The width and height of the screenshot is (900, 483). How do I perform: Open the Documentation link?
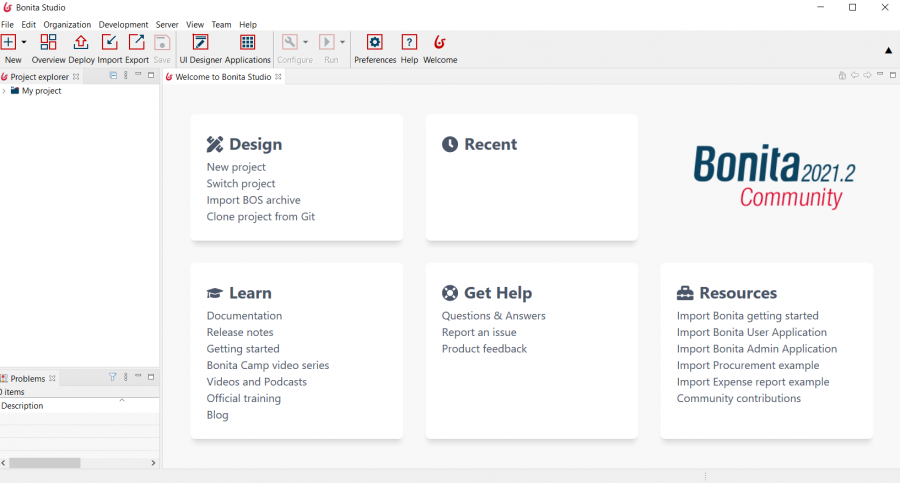[x=245, y=316]
